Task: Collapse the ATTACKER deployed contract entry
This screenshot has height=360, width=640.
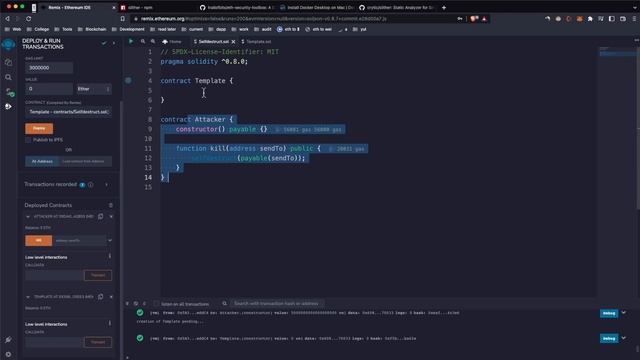Action: [x=28, y=217]
